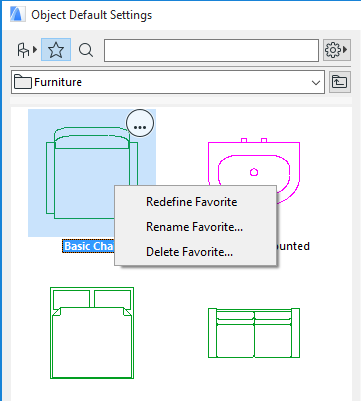Click the highlighted Basic Chair label
The image size is (361, 401).
[x=89, y=246]
